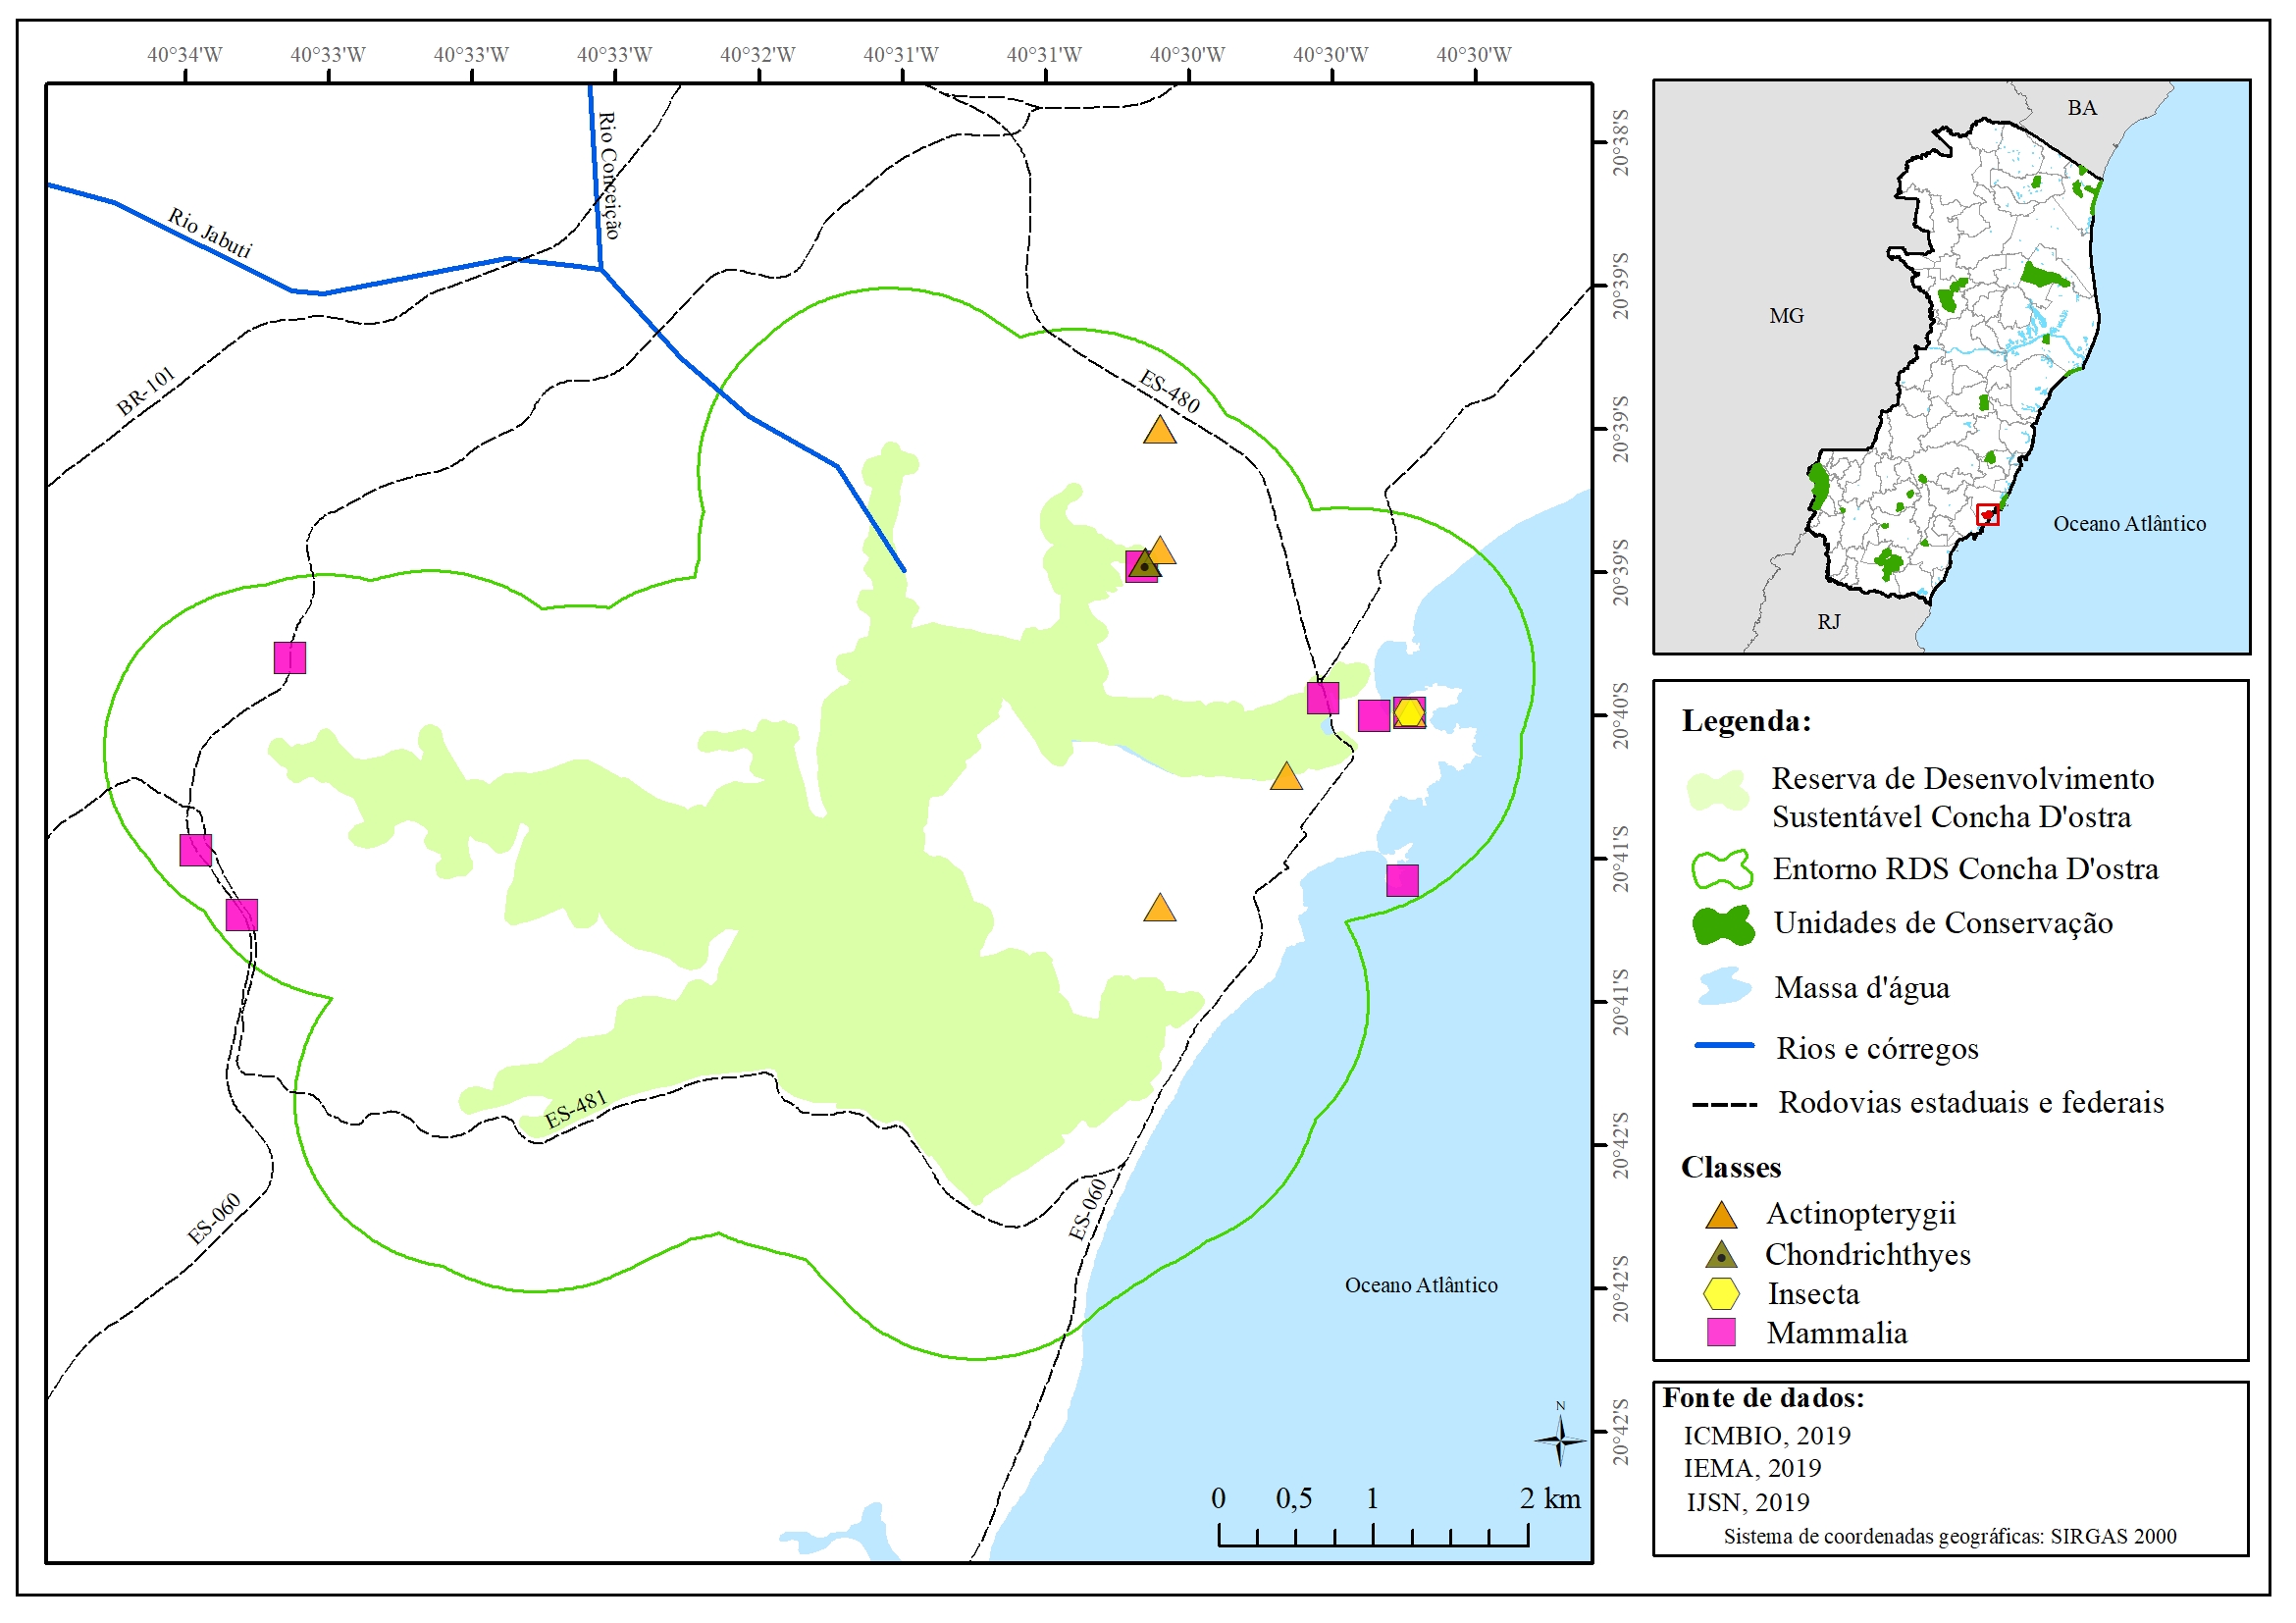The width and height of the screenshot is (2296, 1623).
Task: Click the Rio Jabuti river label
Action: tap(210, 233)
